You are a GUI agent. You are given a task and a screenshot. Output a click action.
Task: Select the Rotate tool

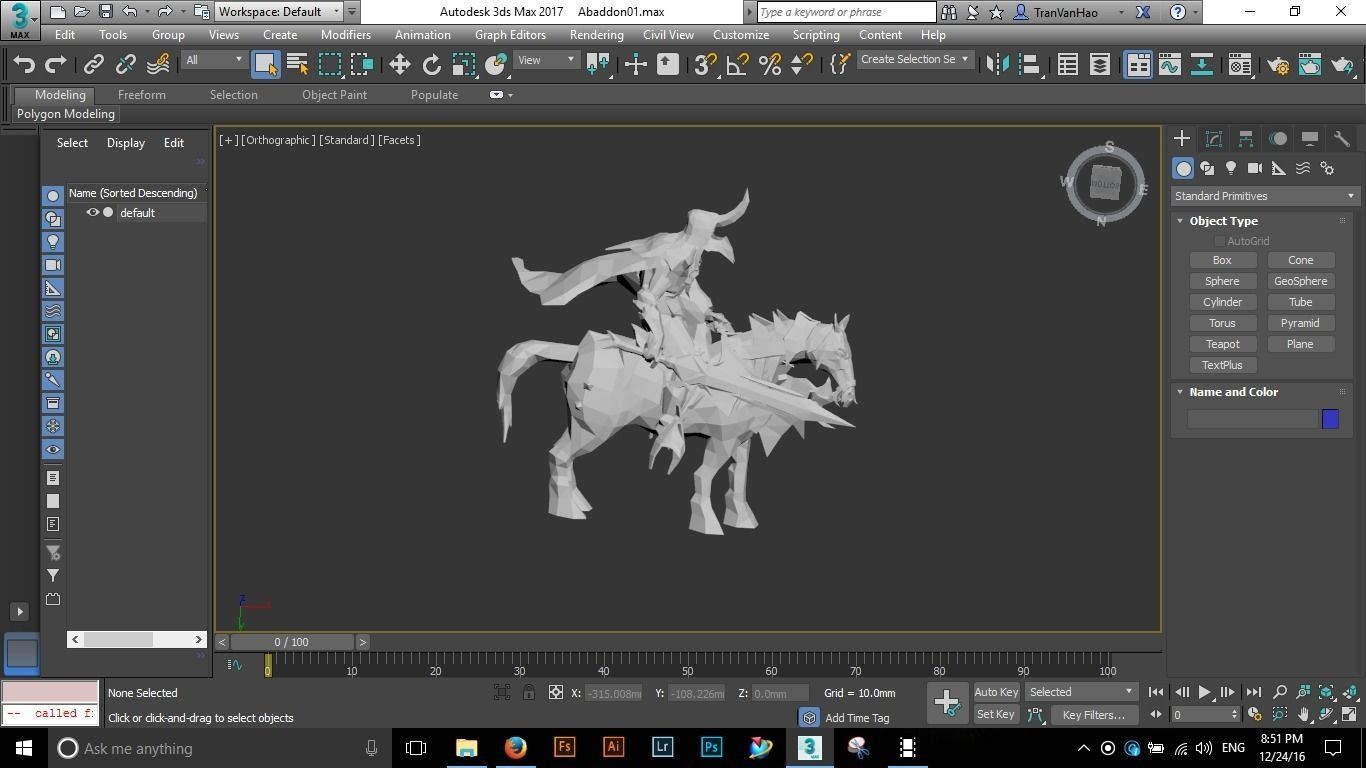431,65
